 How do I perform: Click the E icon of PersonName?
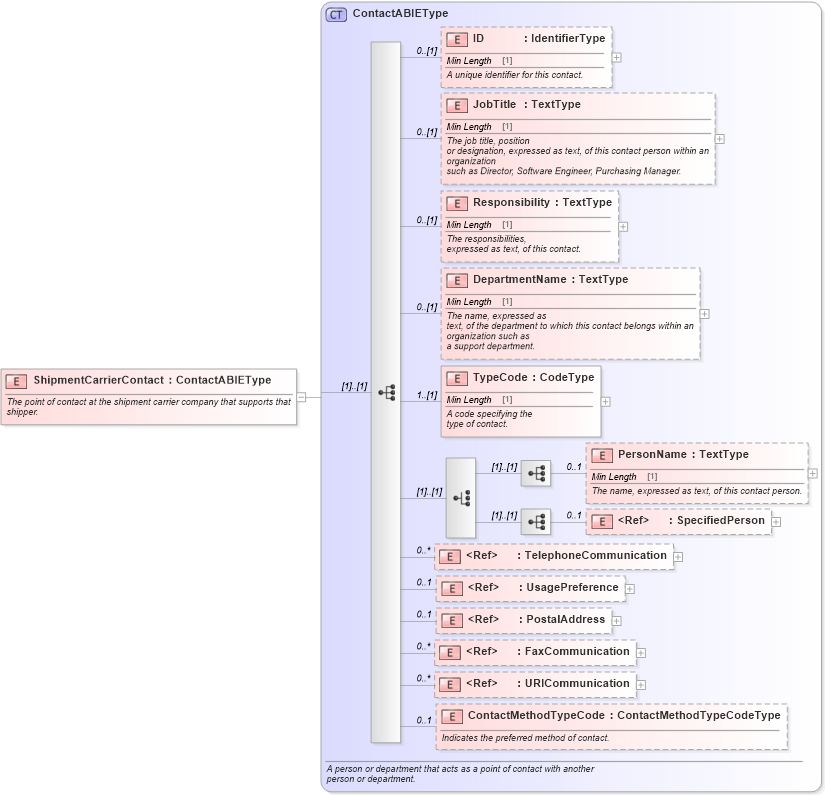click(x=600, y=454)
